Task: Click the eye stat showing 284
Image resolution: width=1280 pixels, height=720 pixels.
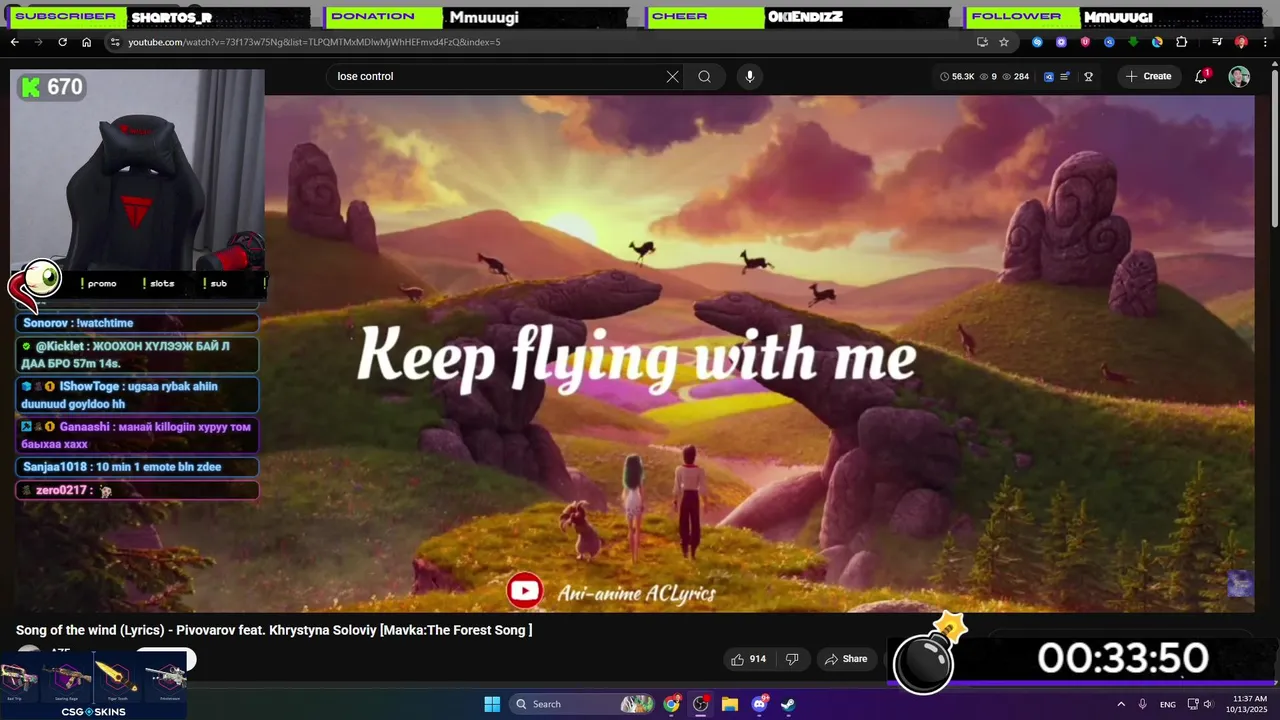Action: (1015, 76)
